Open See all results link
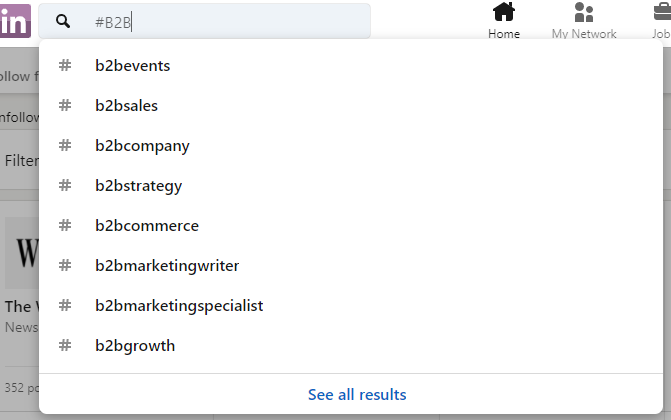 tap(357, 395)
